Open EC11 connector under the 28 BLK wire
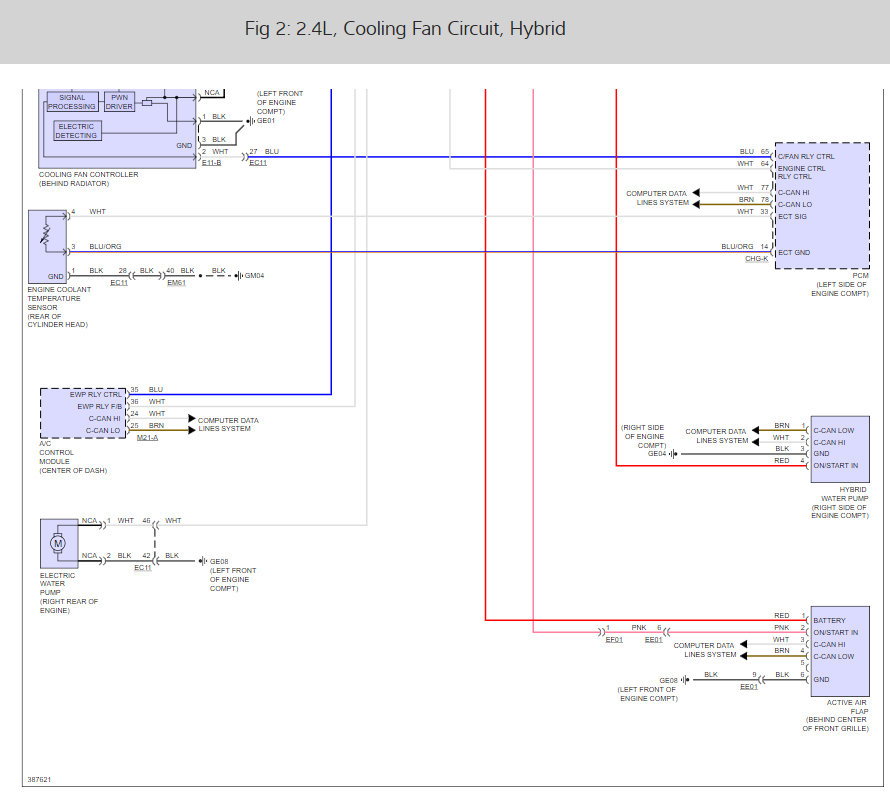The height and width of the screenshot is (802, 890). click(119, 283)
